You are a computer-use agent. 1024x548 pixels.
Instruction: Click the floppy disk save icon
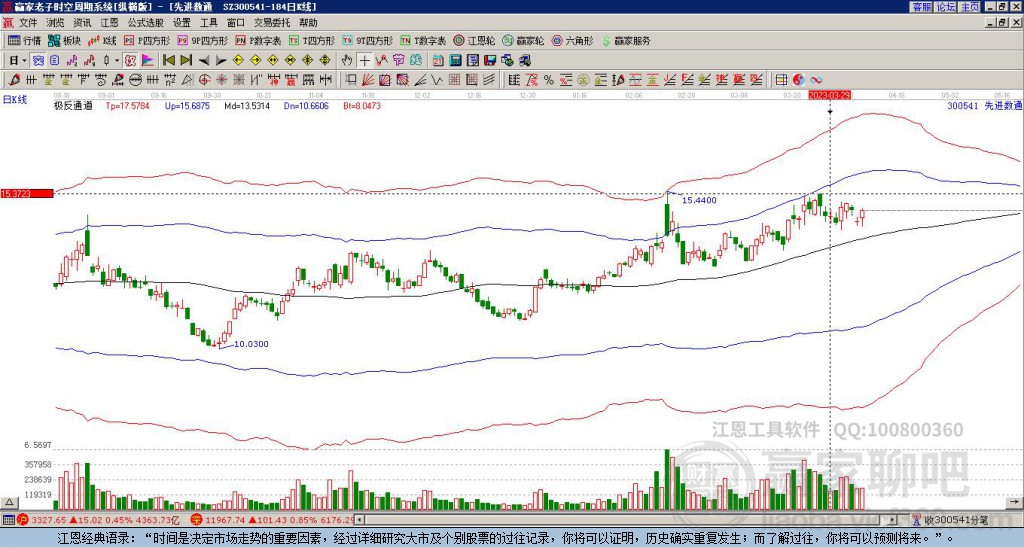coord(491,61)
